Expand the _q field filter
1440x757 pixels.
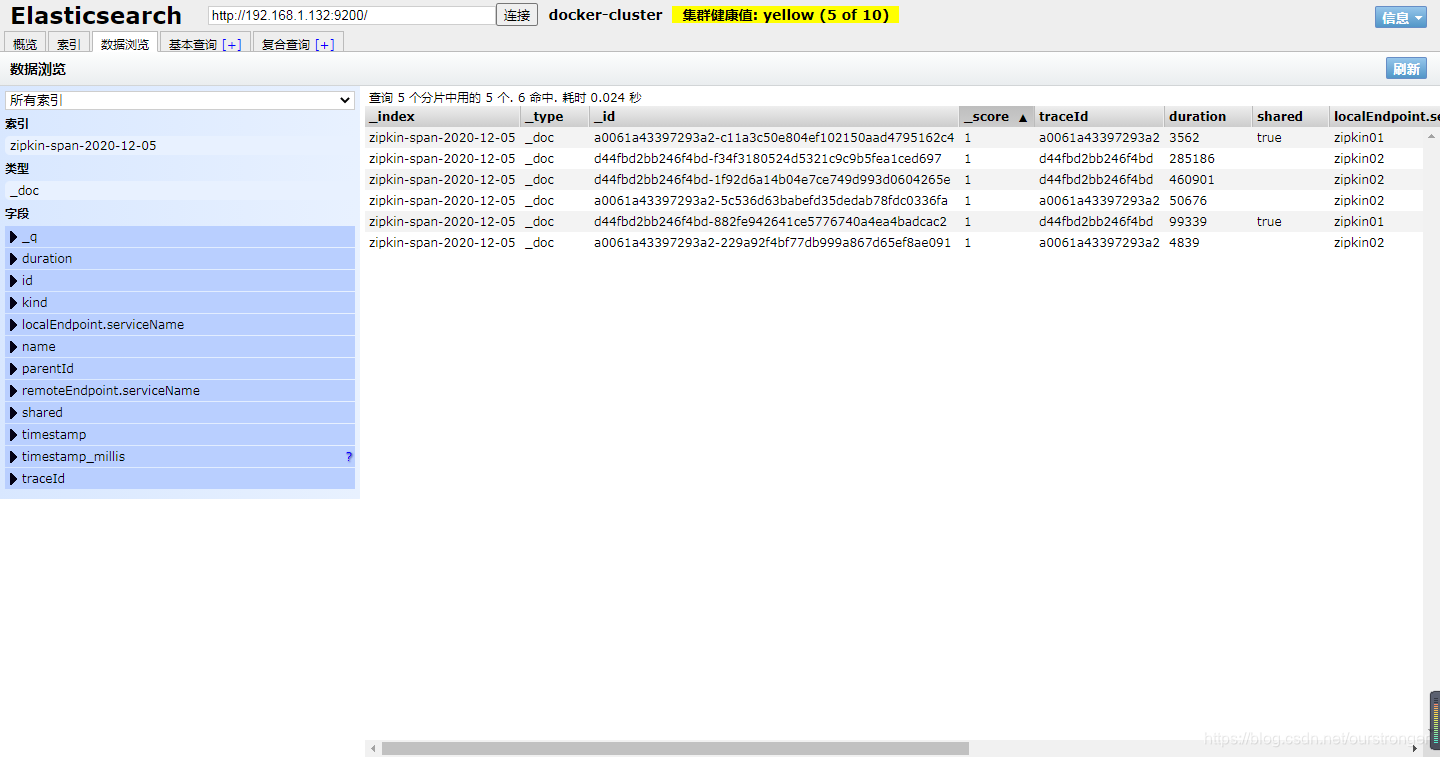coord(180,237)
